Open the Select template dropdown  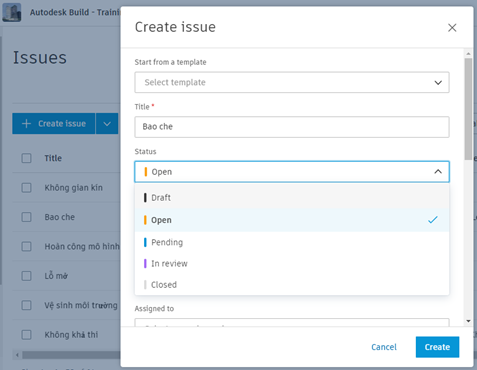point(292,82)
